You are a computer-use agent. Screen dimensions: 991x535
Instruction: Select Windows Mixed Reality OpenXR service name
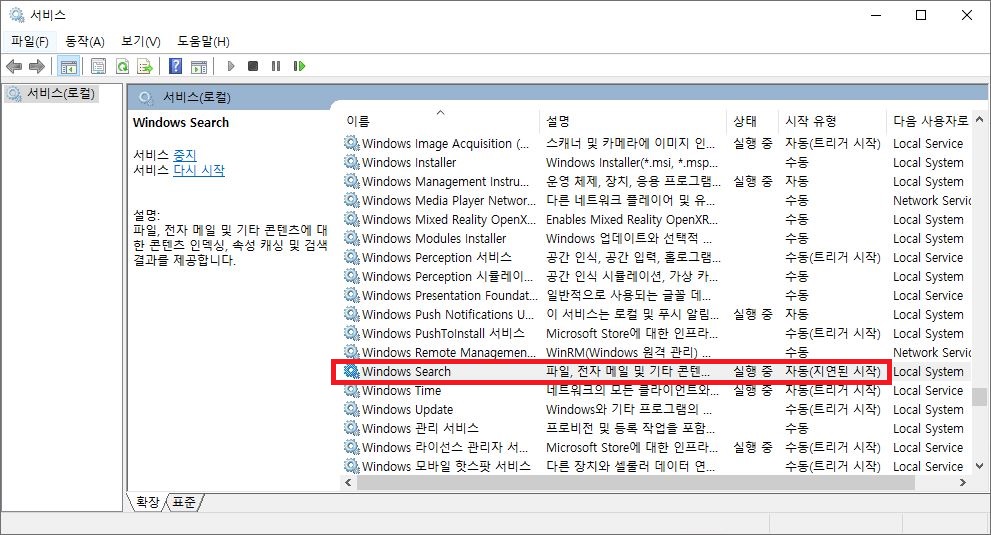point(449,219)
